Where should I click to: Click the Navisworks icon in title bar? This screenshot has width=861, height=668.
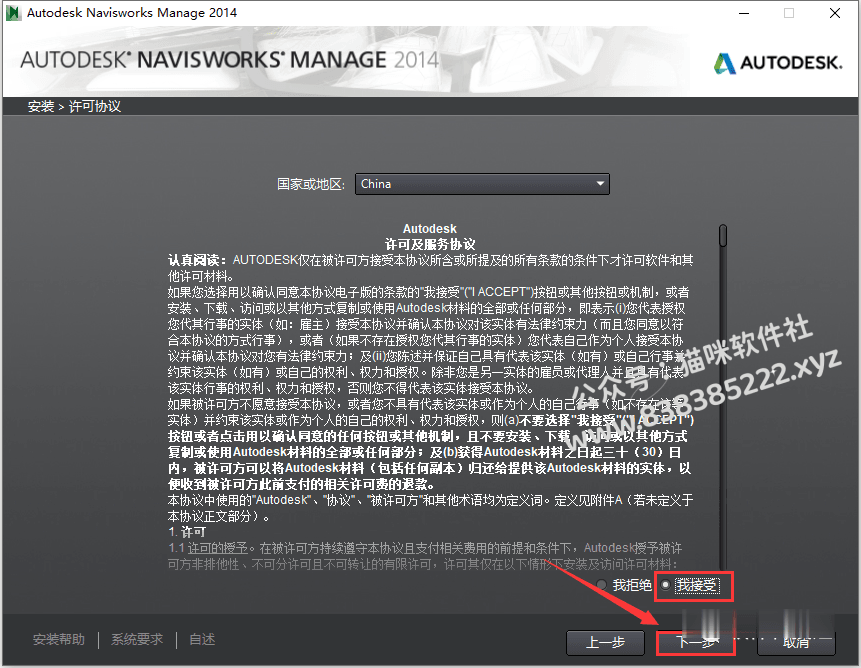pos(13,13)
